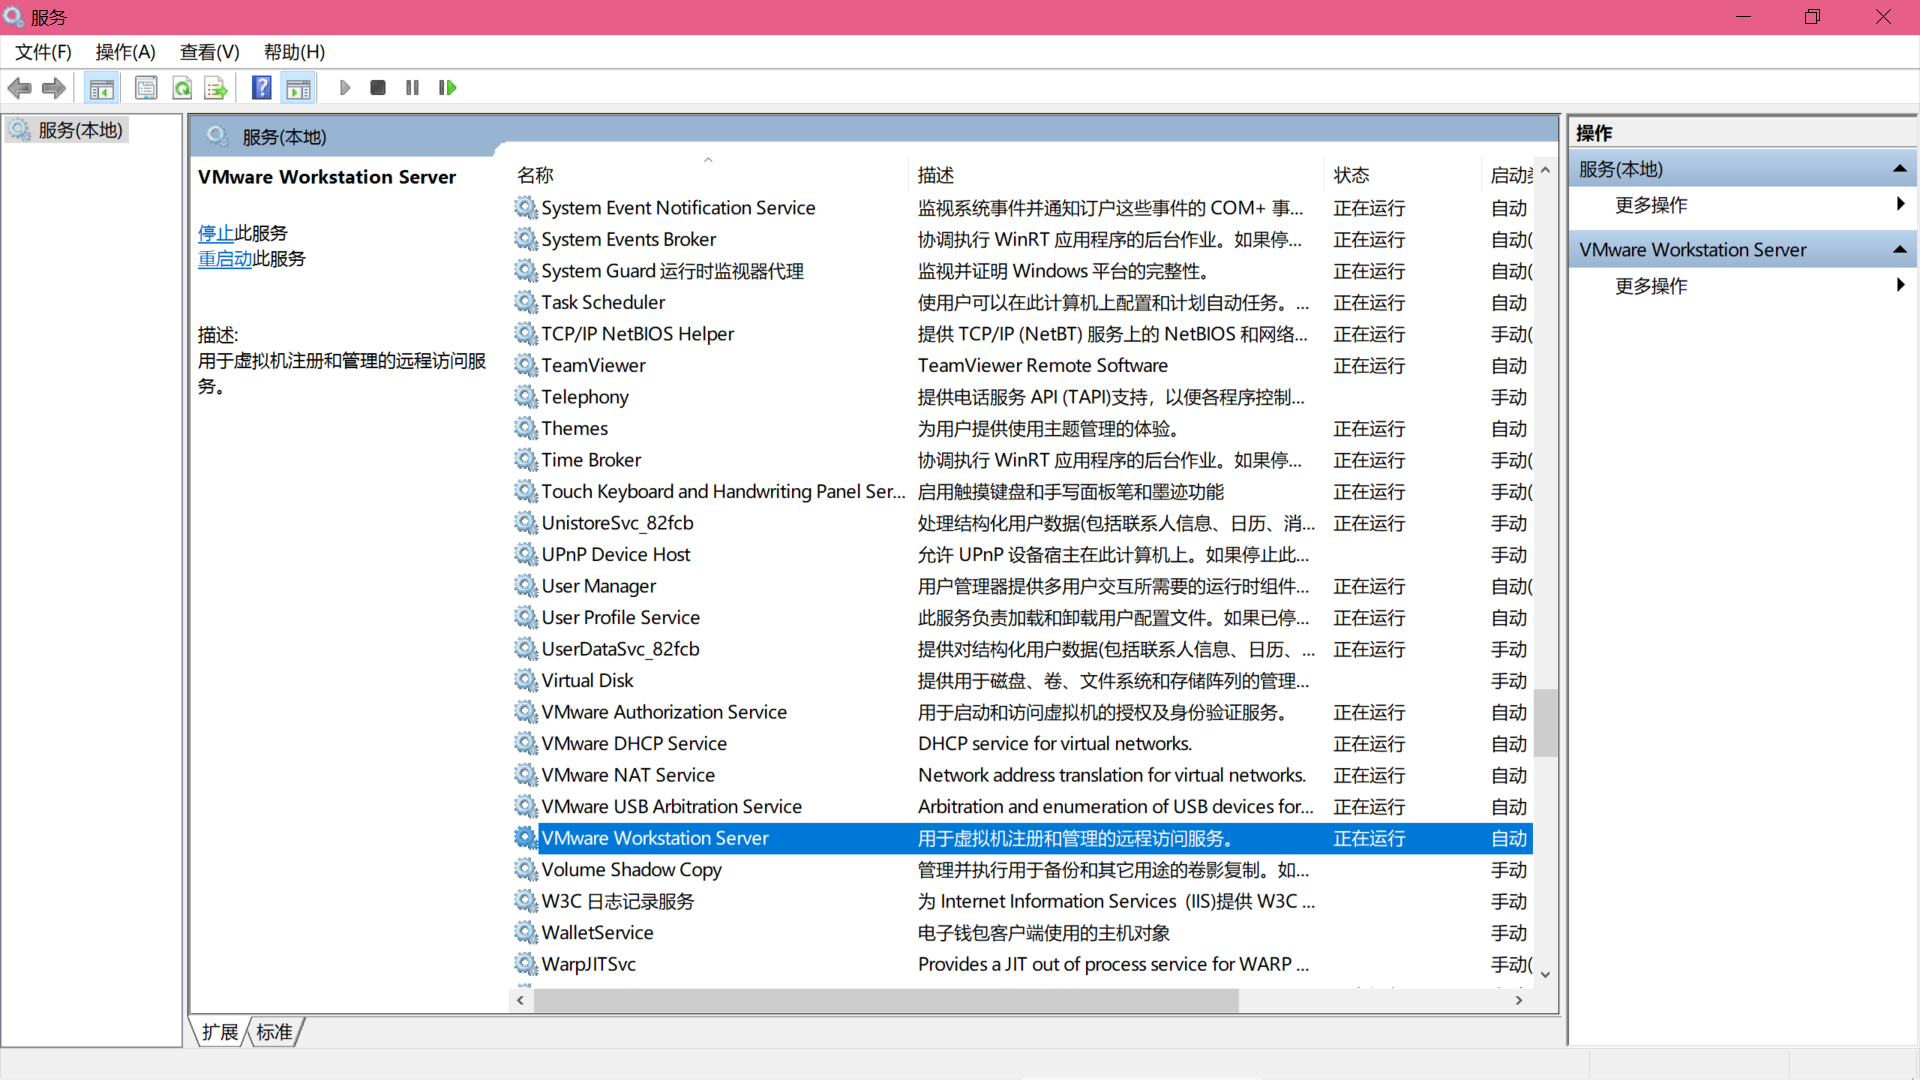Select VMware Authorization Service row
This screenshot has width=1920, height=1080.
1022,712
